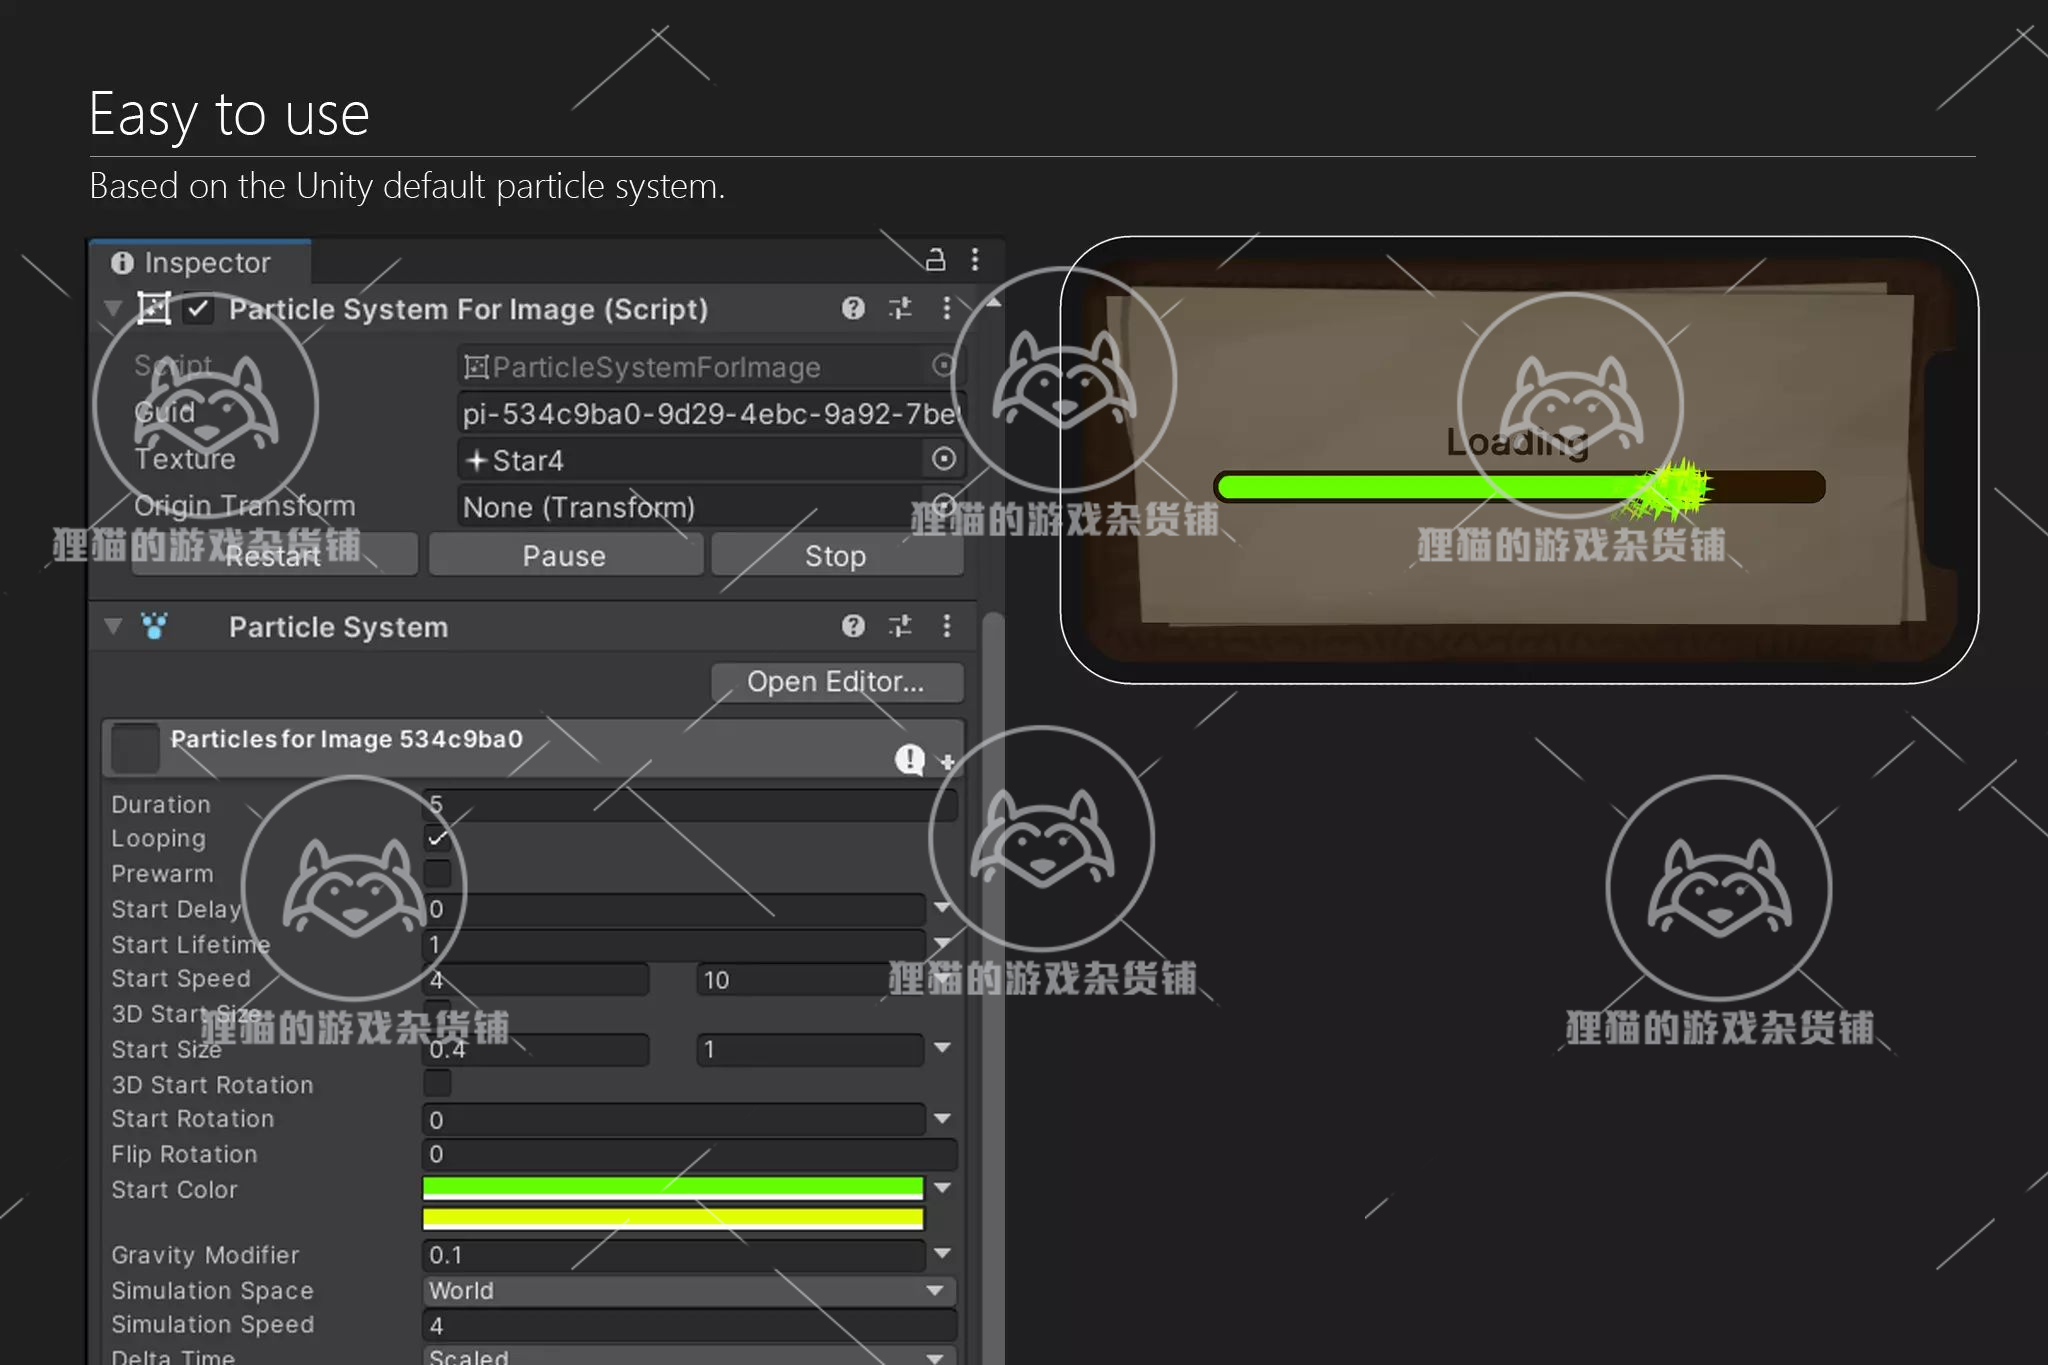The width and height of the screenshot is (2048, 1365).
Task: Open the Start Color mode dropdown arrow
Action: (x=942, y=1188)
